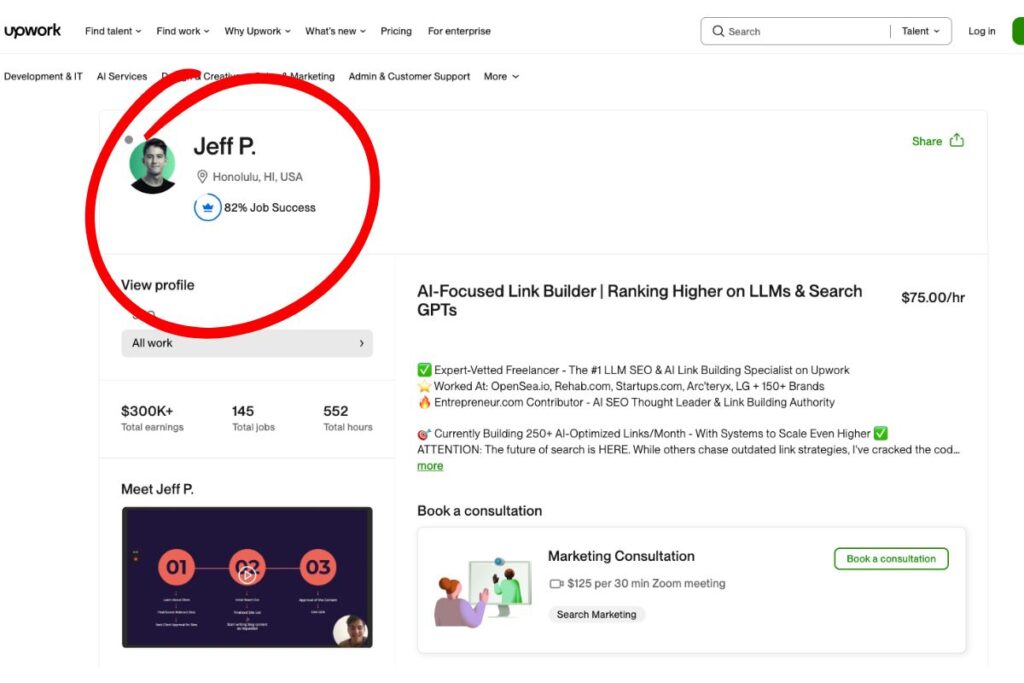The width and height of the screenshot is (1024, 683).
Task: Click the search magnifier icon
Action: [718, 31]
